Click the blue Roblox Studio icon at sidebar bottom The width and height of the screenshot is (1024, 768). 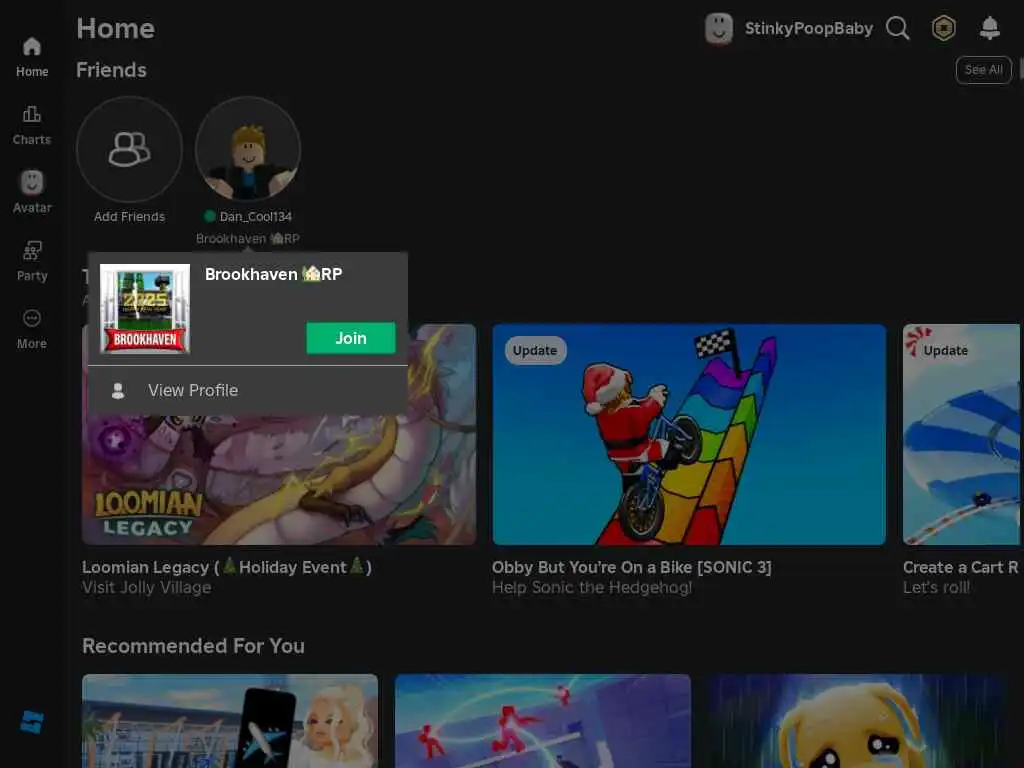pyautogui.click(x=31, y=722)
